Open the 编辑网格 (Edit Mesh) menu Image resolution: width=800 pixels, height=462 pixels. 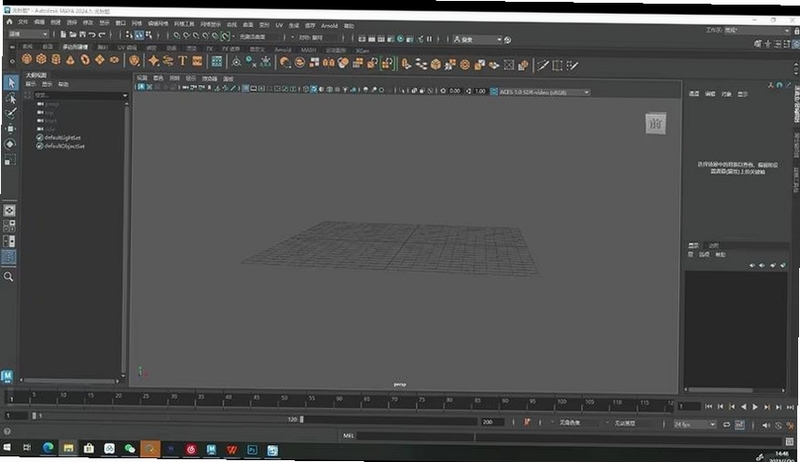pos(158,23)
